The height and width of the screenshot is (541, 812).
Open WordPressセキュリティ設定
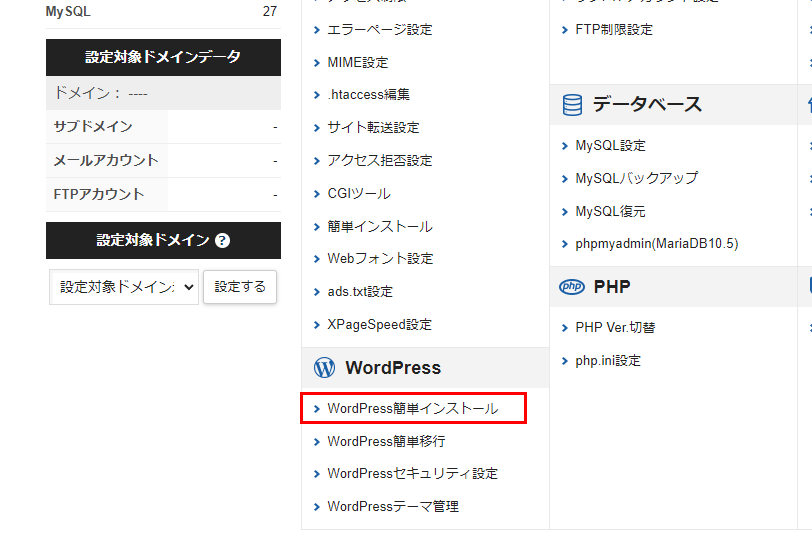click(x=413, y=474)
